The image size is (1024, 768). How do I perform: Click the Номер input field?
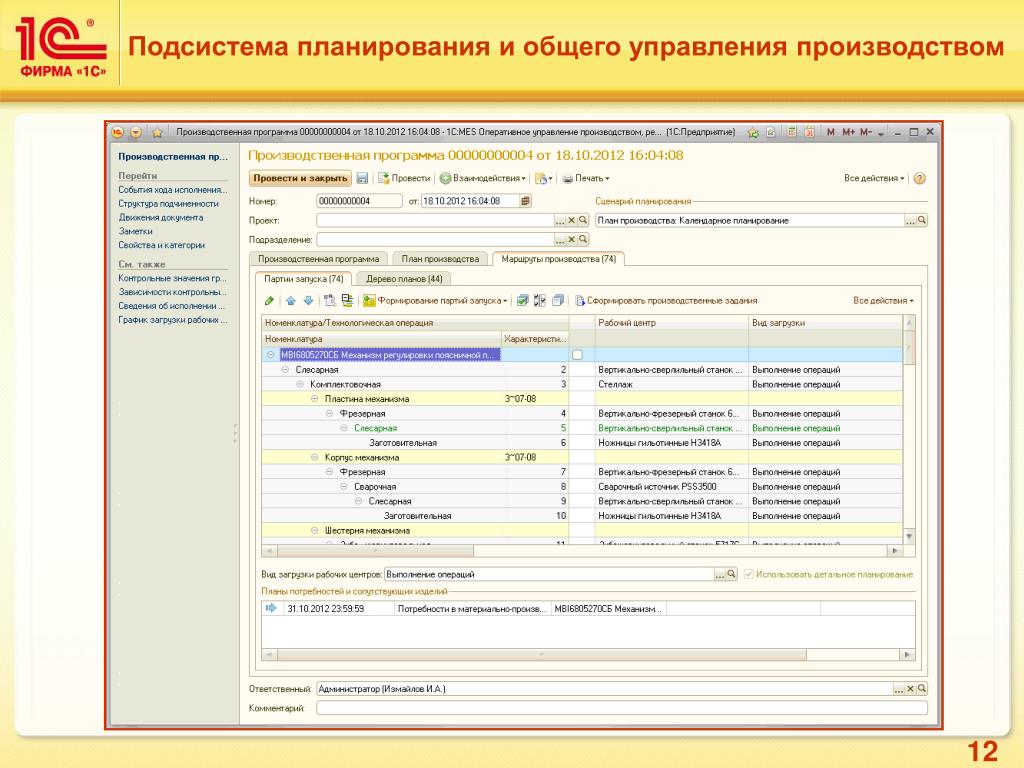coord(359,201)
